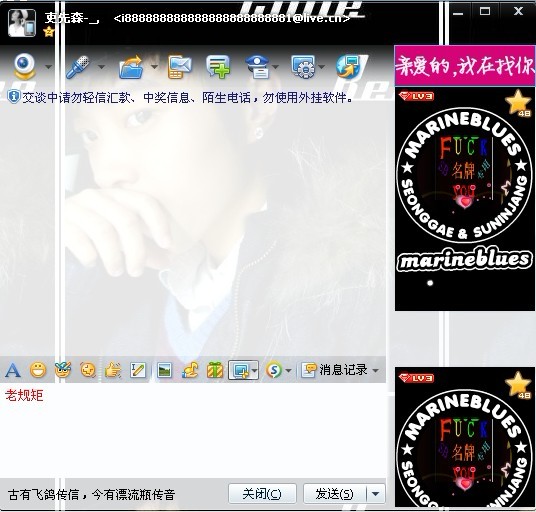Open send options arrow beside 发送
This screenshot has width=536, height=512.
click(375, 494)
